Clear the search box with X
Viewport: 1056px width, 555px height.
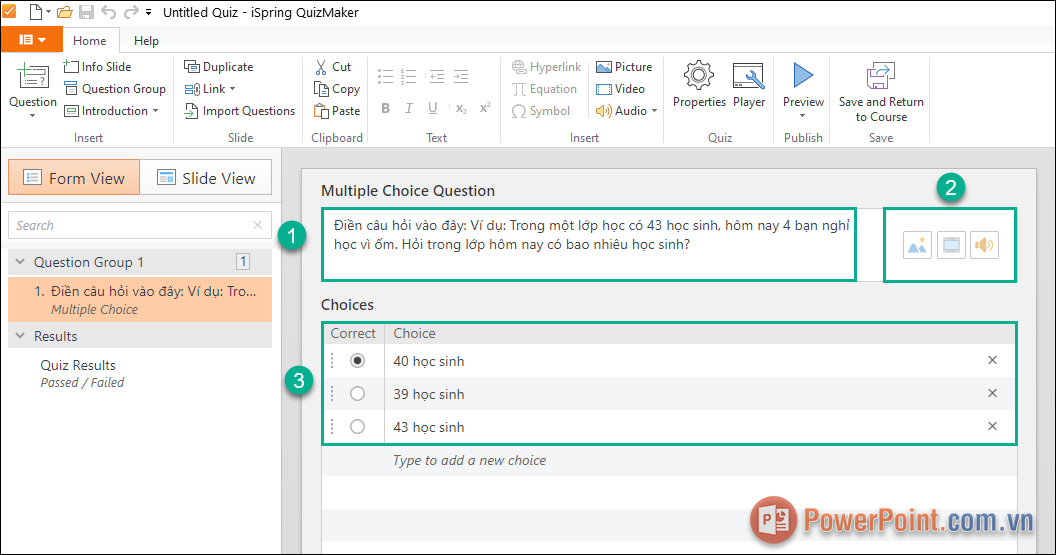[257, 225]
